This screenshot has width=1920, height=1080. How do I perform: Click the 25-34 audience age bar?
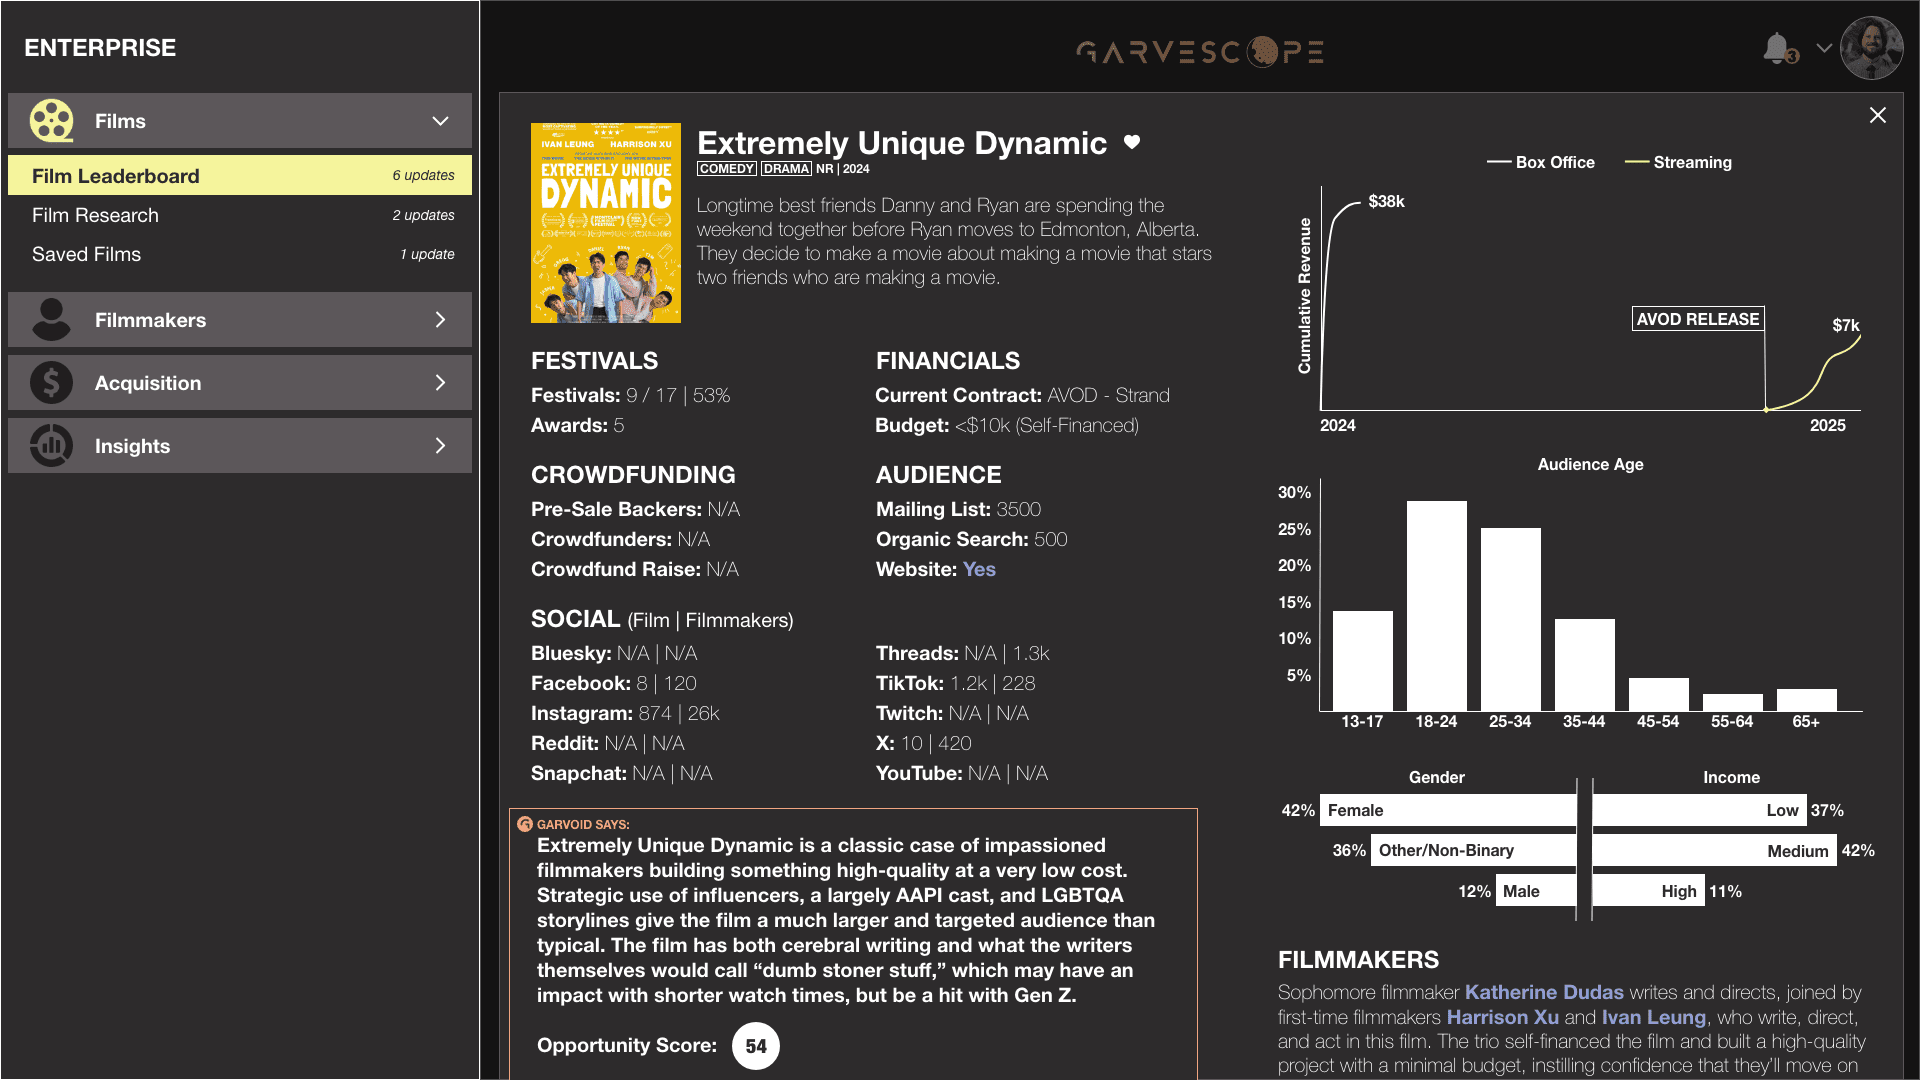pos(1511,619)
